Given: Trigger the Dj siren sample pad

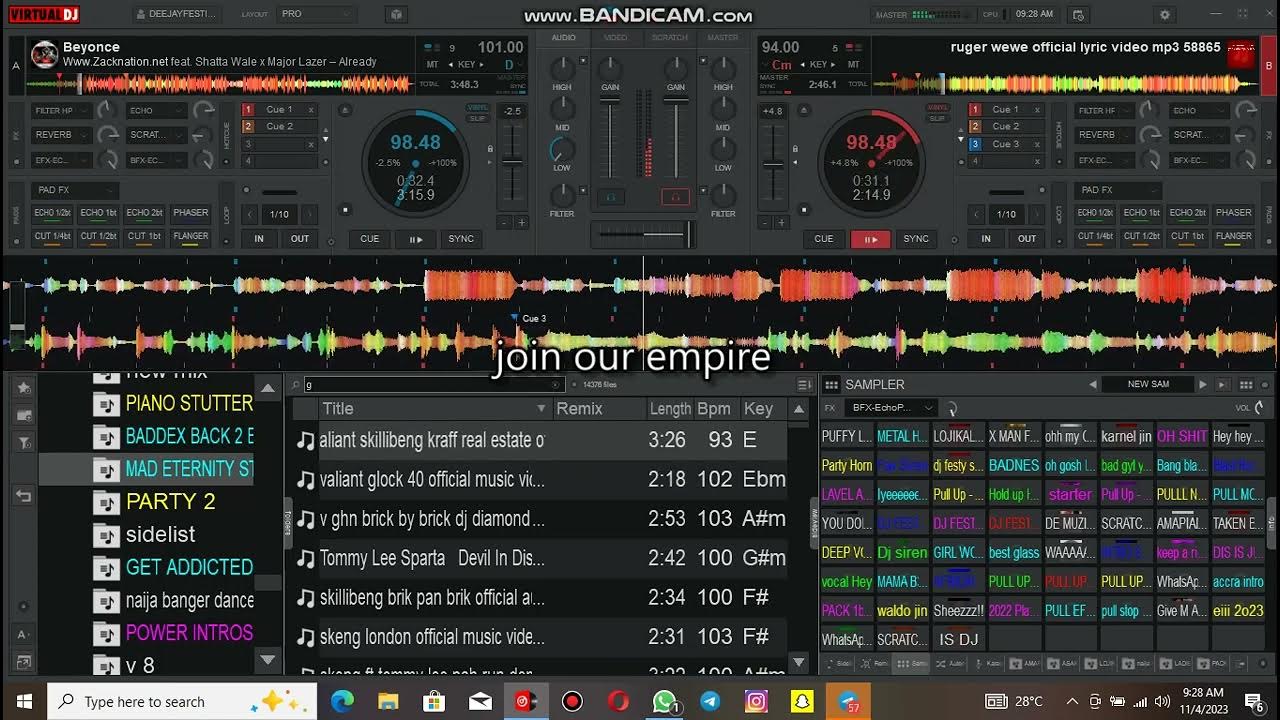Looking at the screenshot, I should [902, 552].
